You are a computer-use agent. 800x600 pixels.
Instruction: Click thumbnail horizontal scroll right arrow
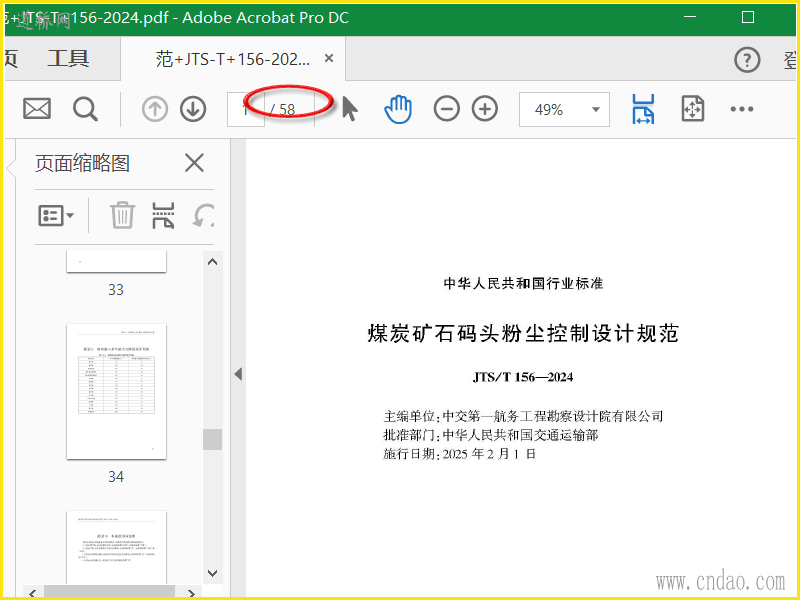(x=191, y=593)
